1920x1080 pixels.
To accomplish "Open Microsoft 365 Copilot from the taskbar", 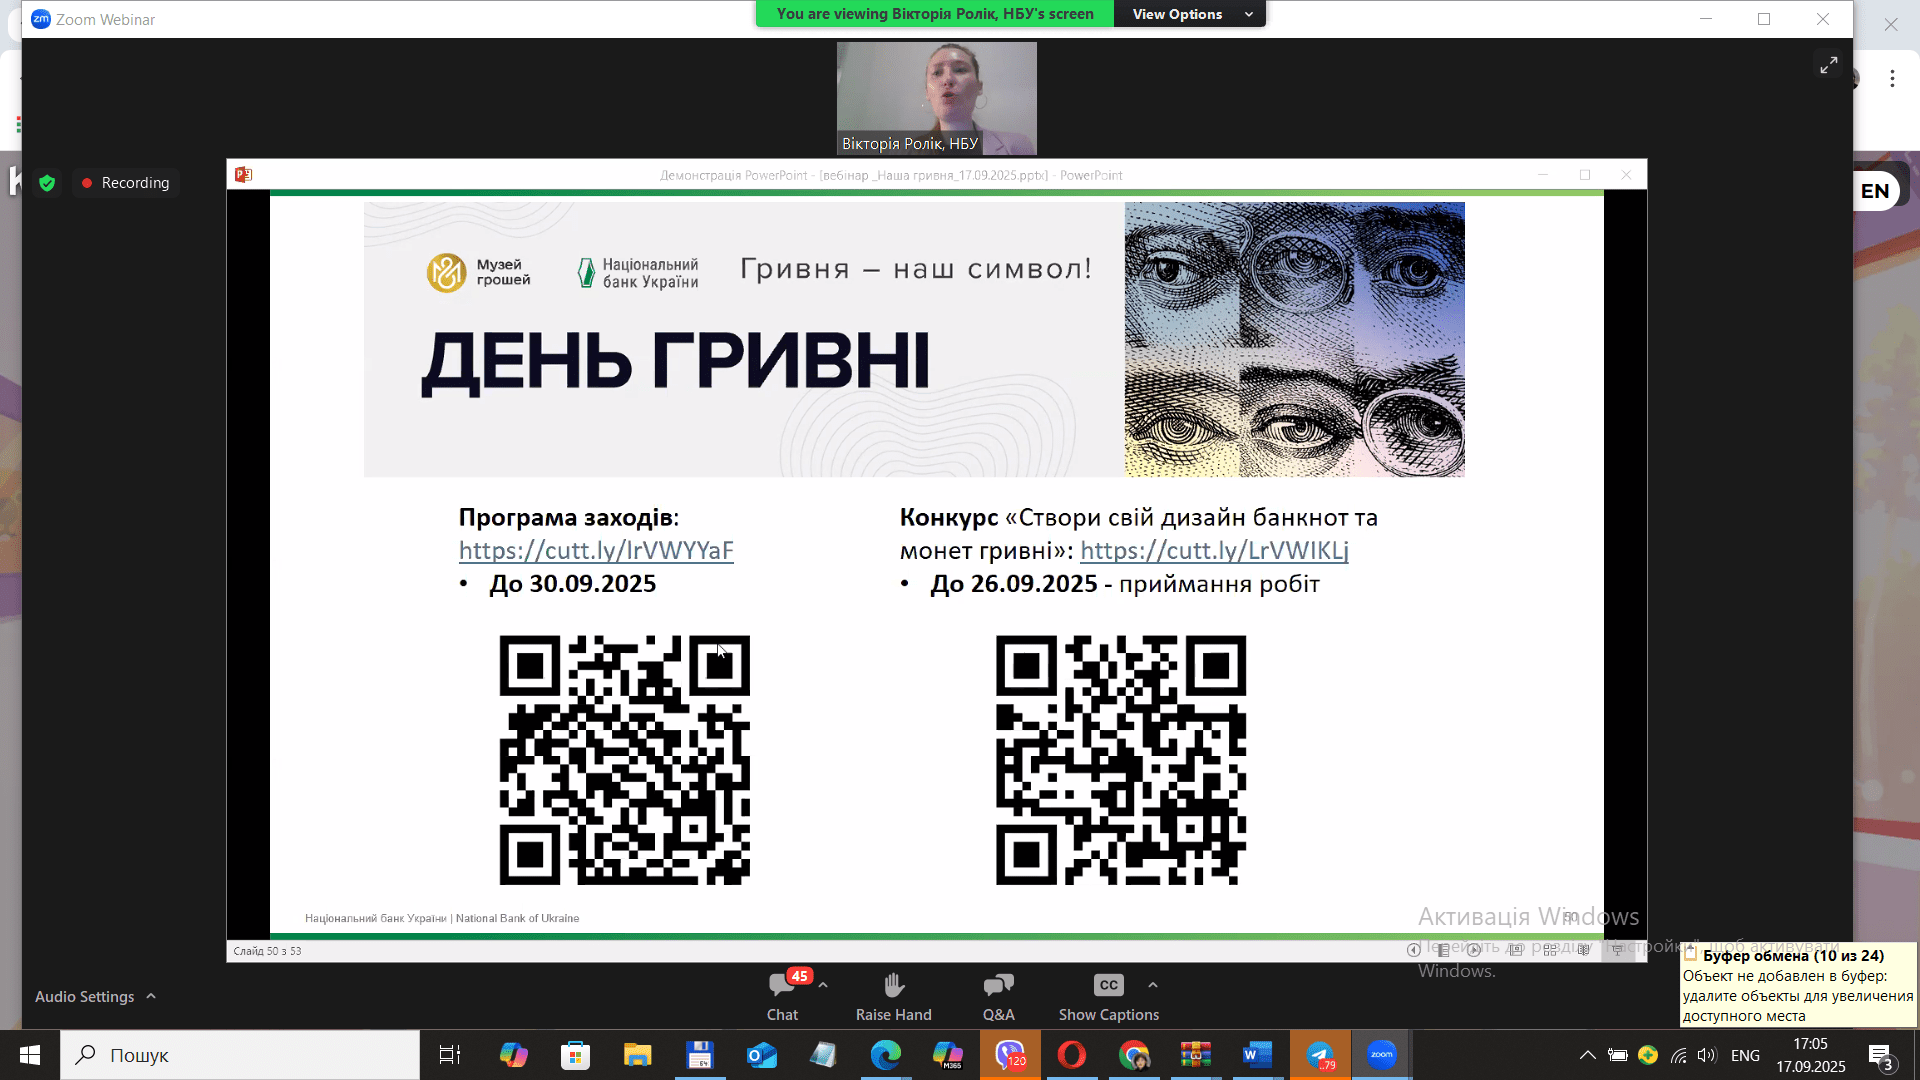I will tap(947, 1055).
